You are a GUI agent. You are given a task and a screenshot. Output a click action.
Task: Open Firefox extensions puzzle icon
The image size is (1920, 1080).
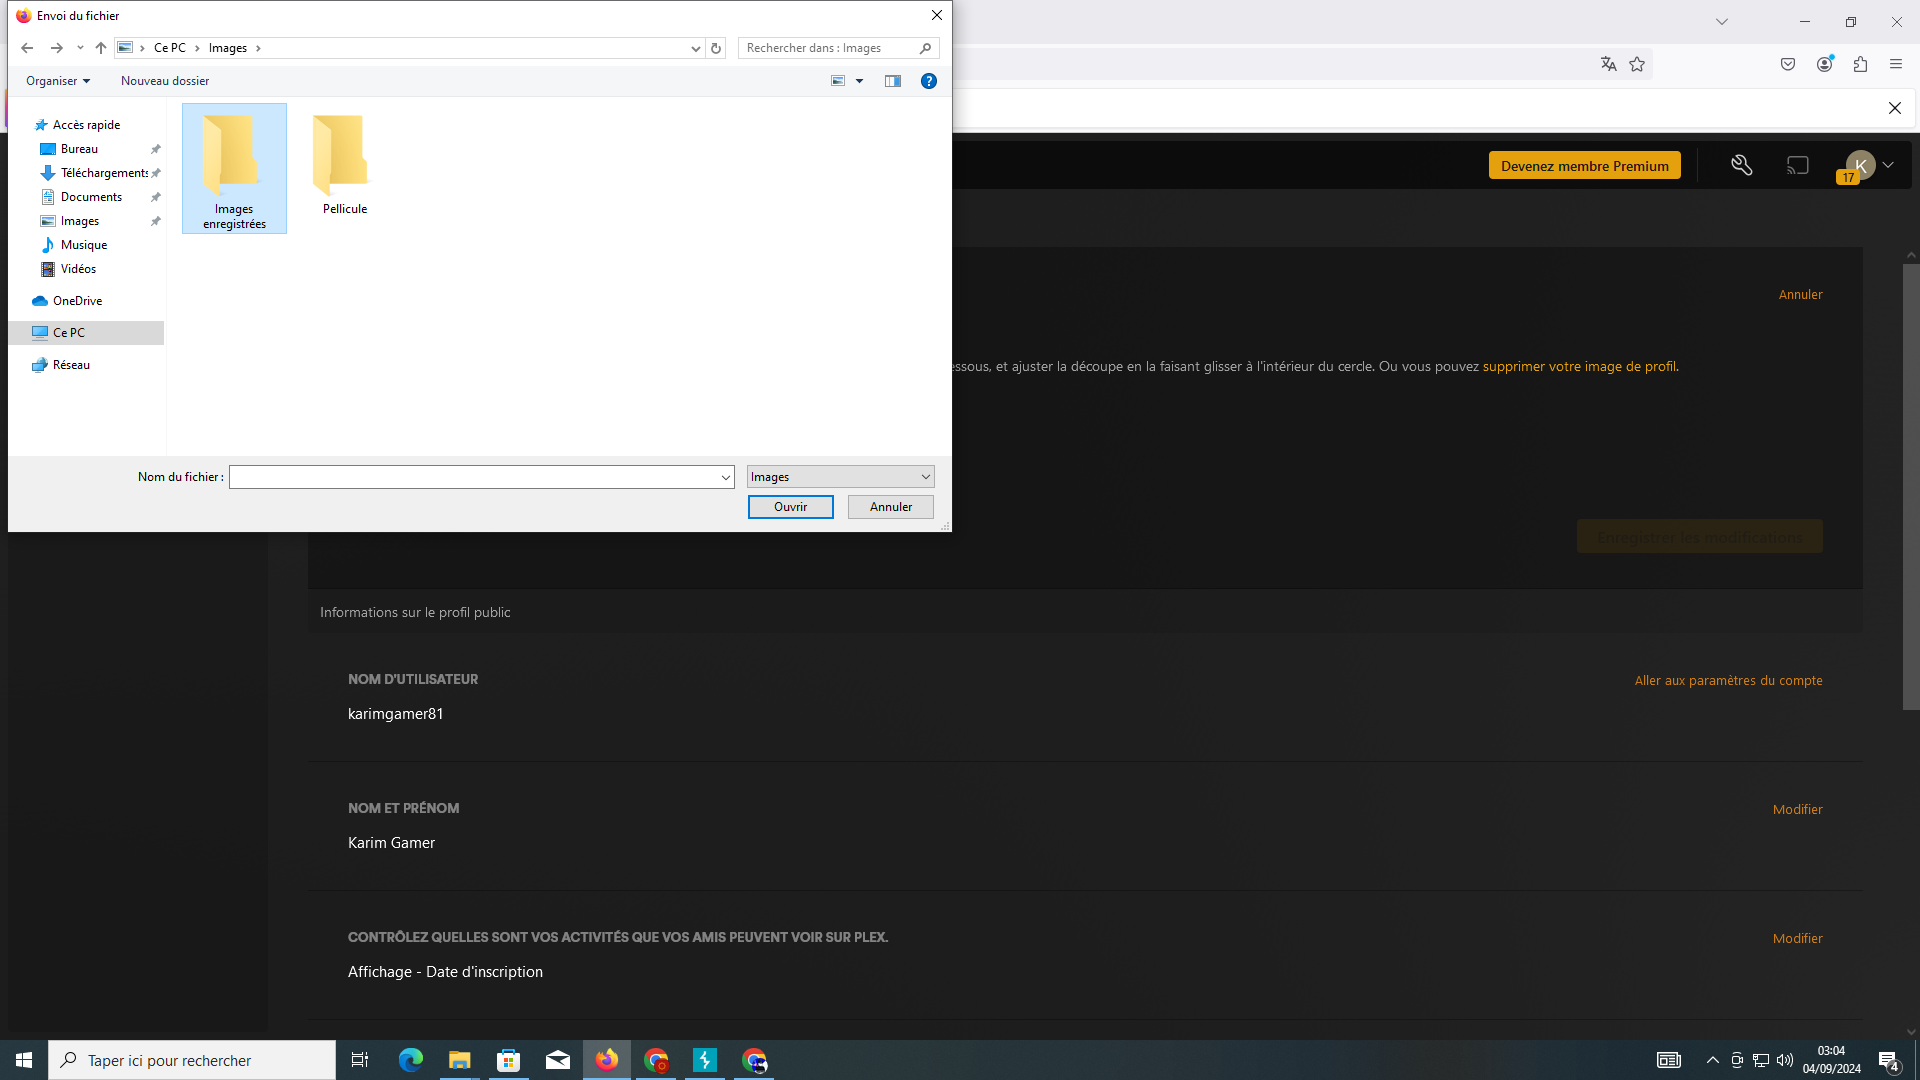point(1860,64)
